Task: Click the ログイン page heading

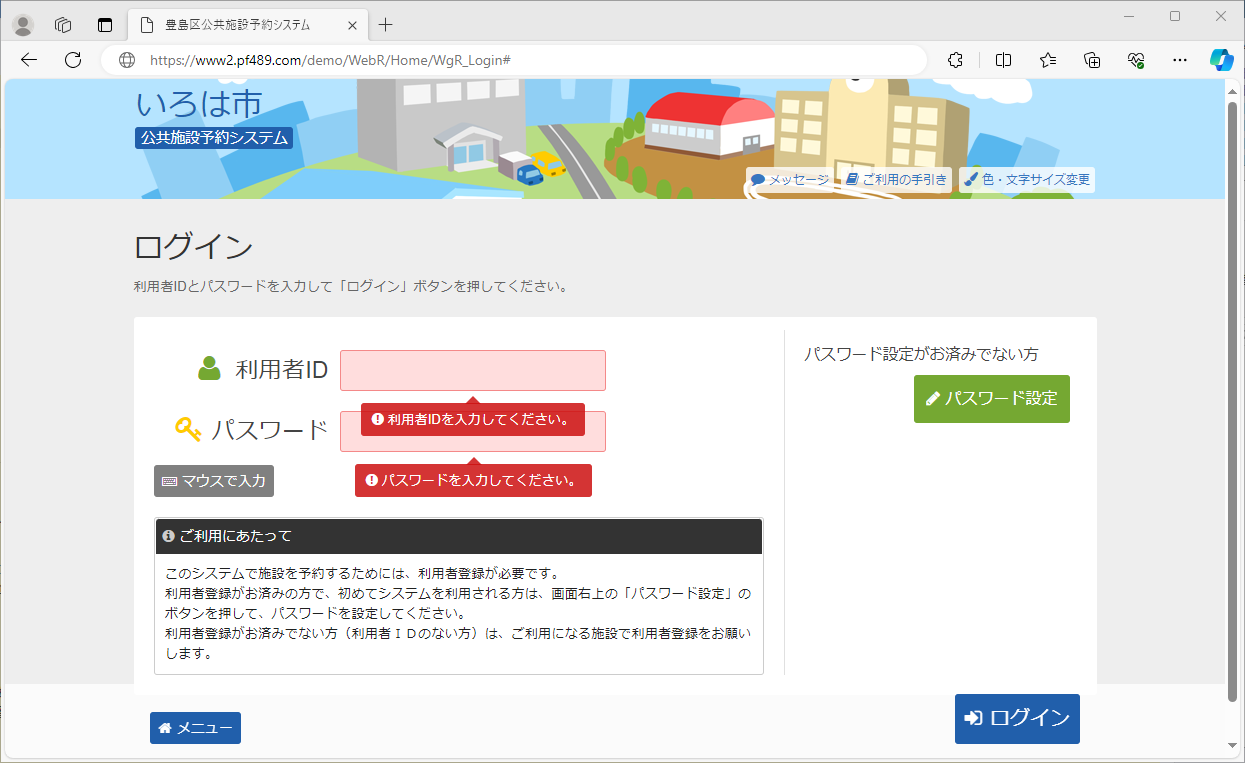Action: (193, 246)
